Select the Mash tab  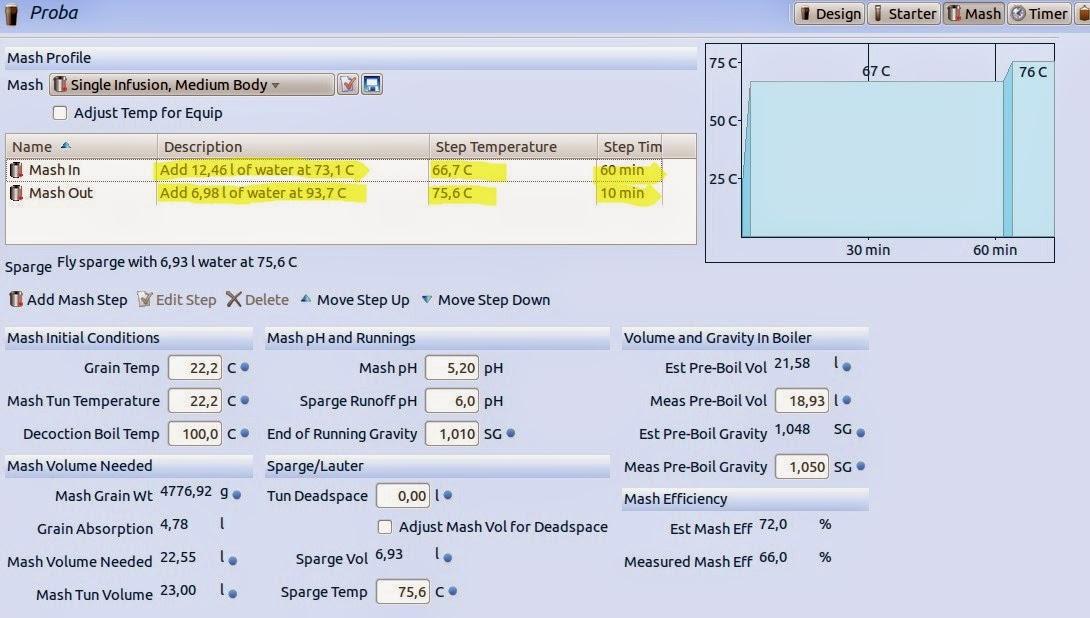(x=974, y=13)
